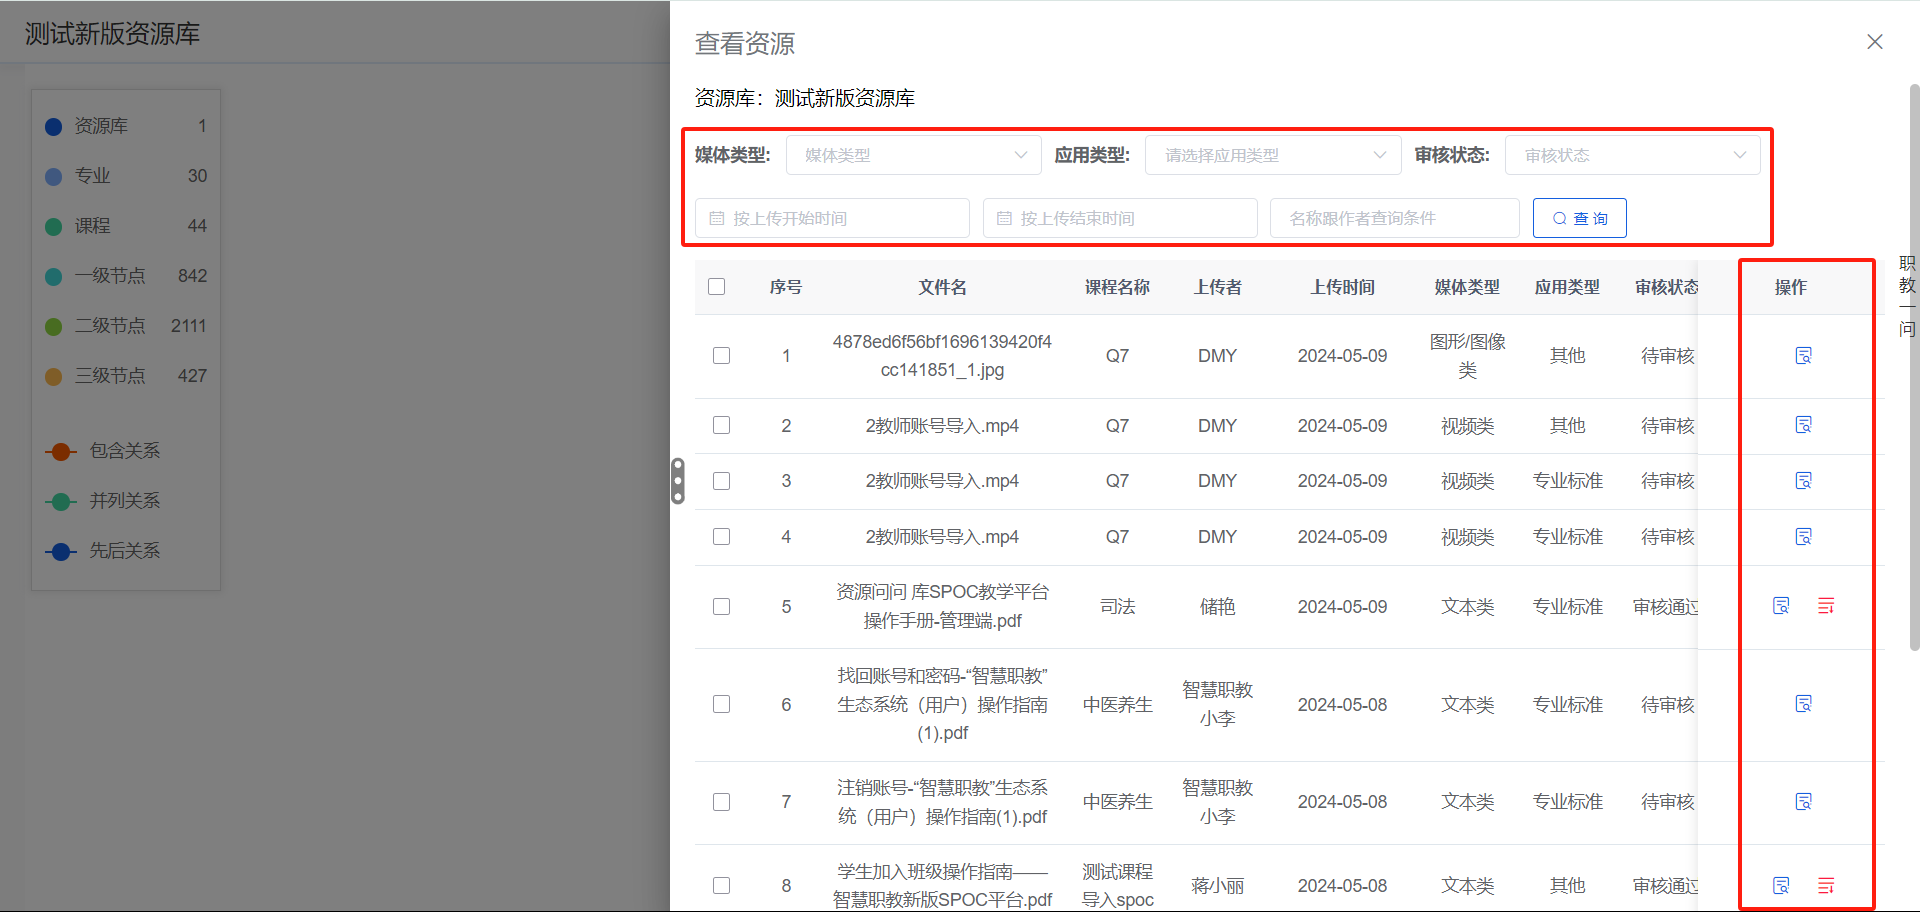This screenshot has height=912, width=1920.
Task: Close the 查看资源 drawer
Action: [1875, 42]
